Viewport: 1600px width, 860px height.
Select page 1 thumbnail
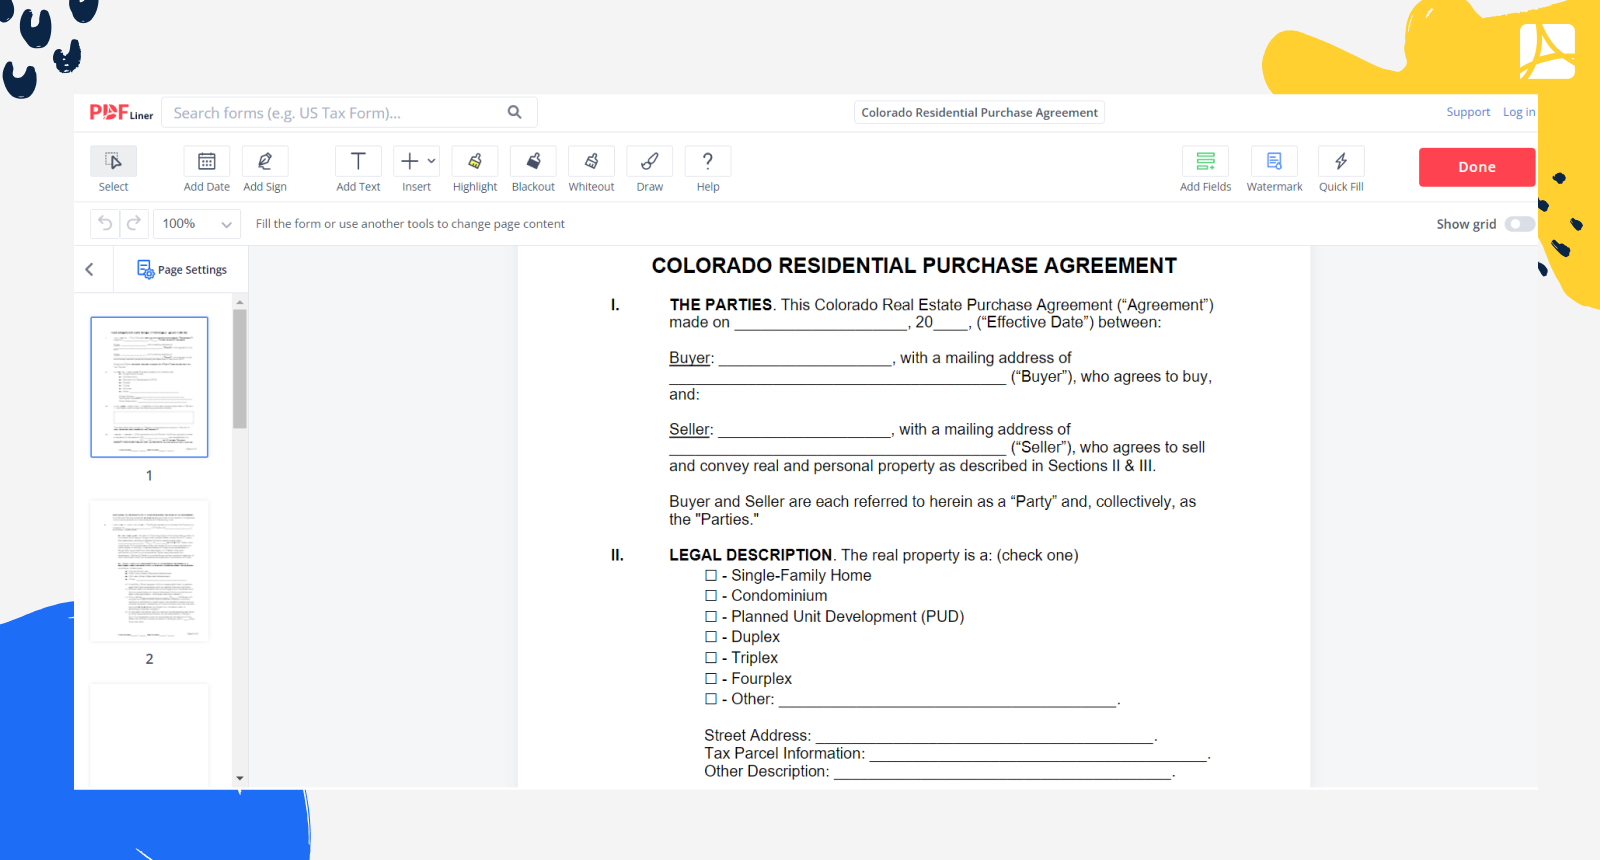pos(149,387)
